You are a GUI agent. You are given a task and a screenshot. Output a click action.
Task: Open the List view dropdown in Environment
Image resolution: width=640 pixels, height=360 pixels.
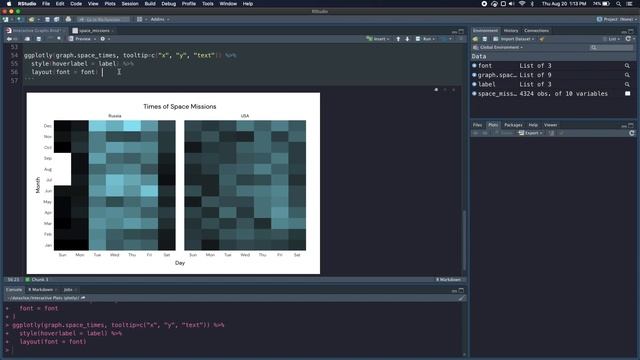[x=611, y=39]
